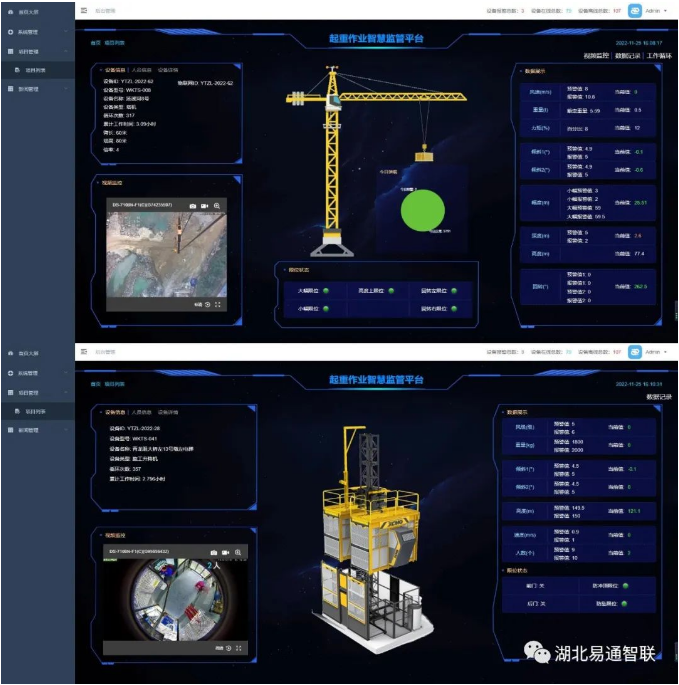Start recording with top video camcorder icon
Image resolution: width=679 pixels, height=685 pixels.
click(205, 205)
